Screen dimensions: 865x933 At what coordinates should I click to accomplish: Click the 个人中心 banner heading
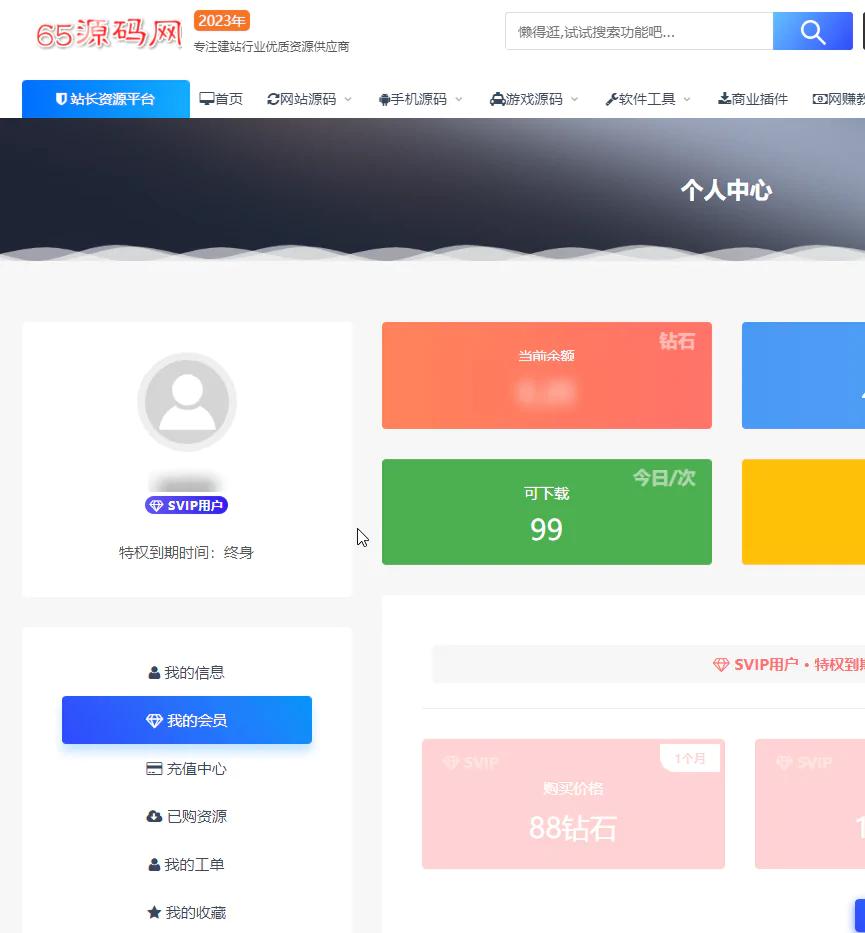(x=726, y=190)
